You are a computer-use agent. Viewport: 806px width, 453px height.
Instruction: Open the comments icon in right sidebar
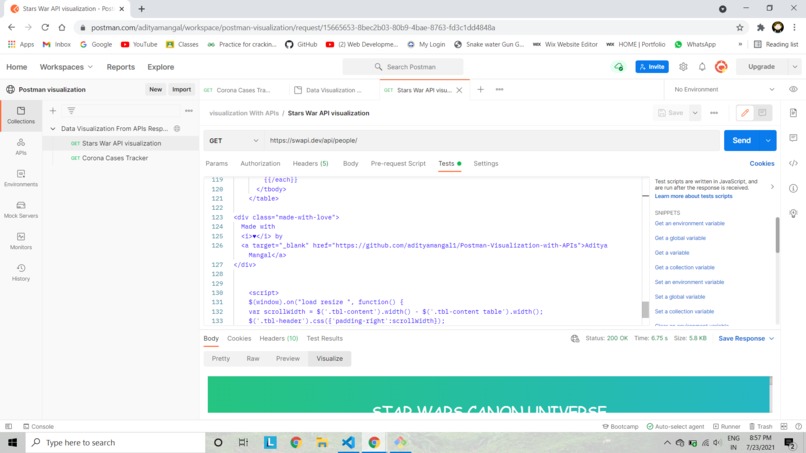[793, 138]
